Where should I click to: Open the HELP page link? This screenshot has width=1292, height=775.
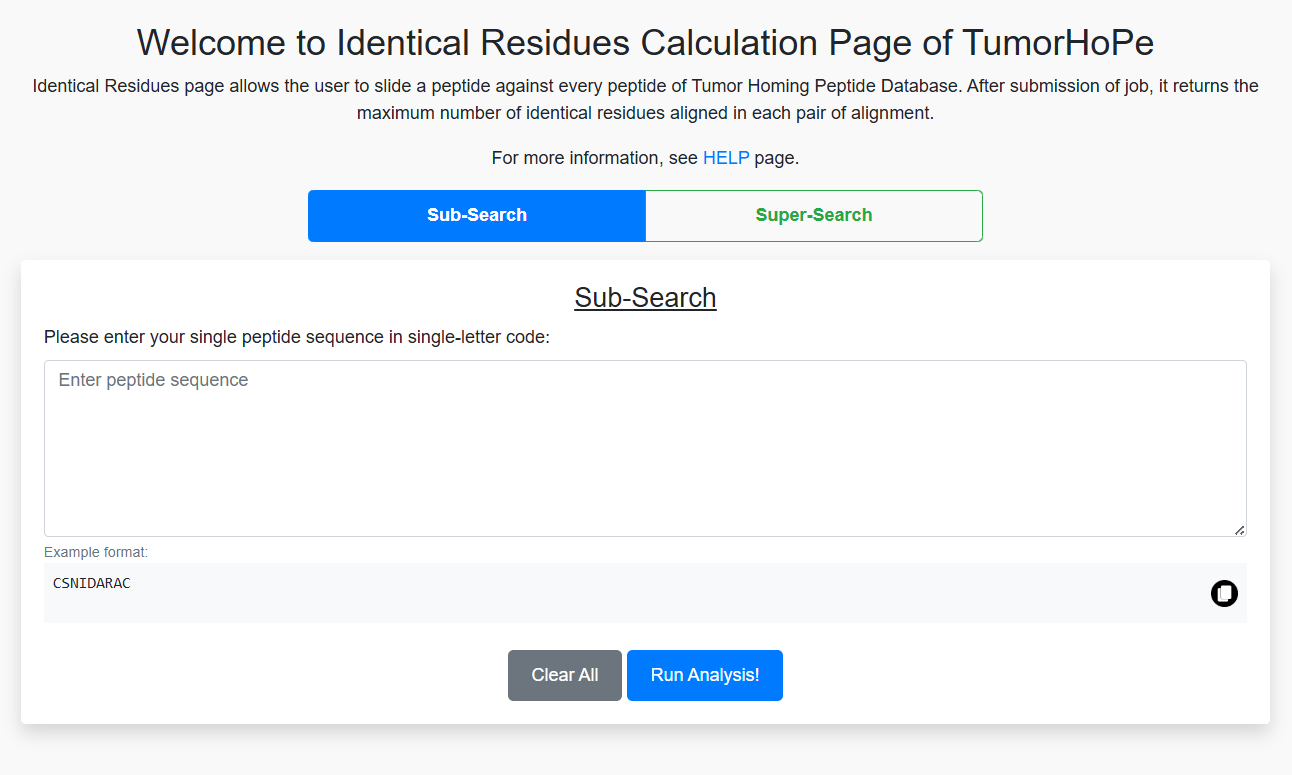point(726,157)
